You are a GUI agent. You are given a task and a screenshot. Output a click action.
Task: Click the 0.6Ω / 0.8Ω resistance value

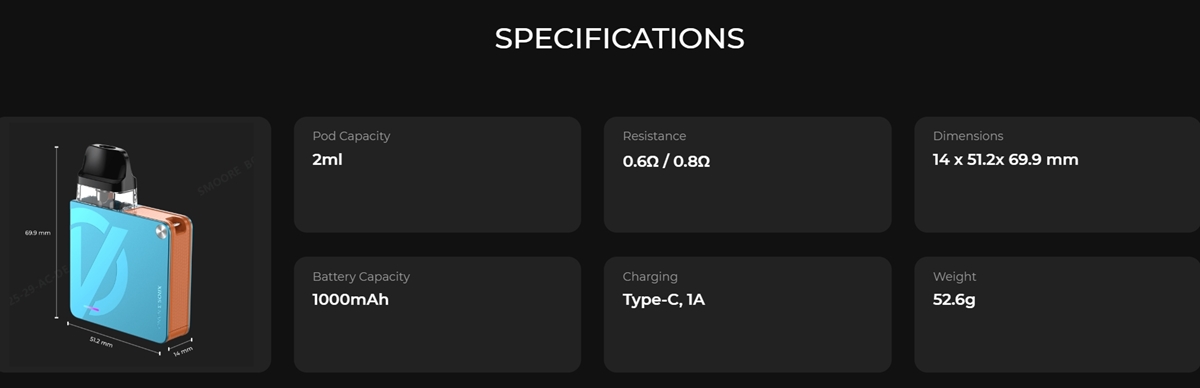(x=666, y=160)
